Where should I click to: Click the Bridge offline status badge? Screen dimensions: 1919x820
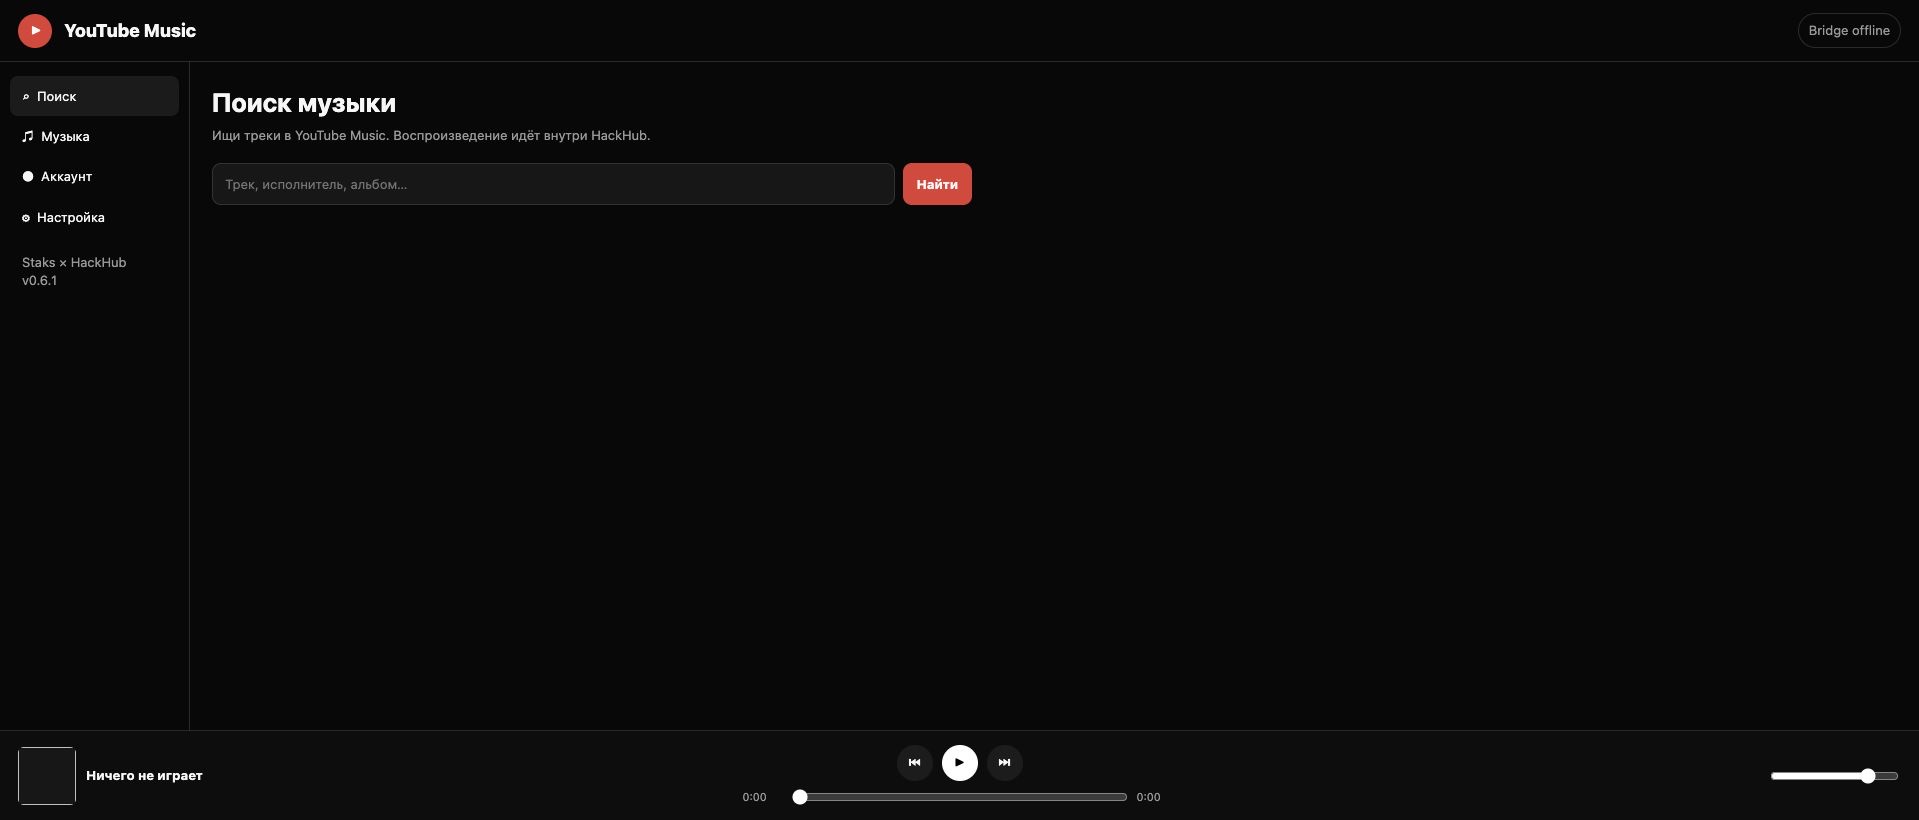click(x=1849, y=30)
